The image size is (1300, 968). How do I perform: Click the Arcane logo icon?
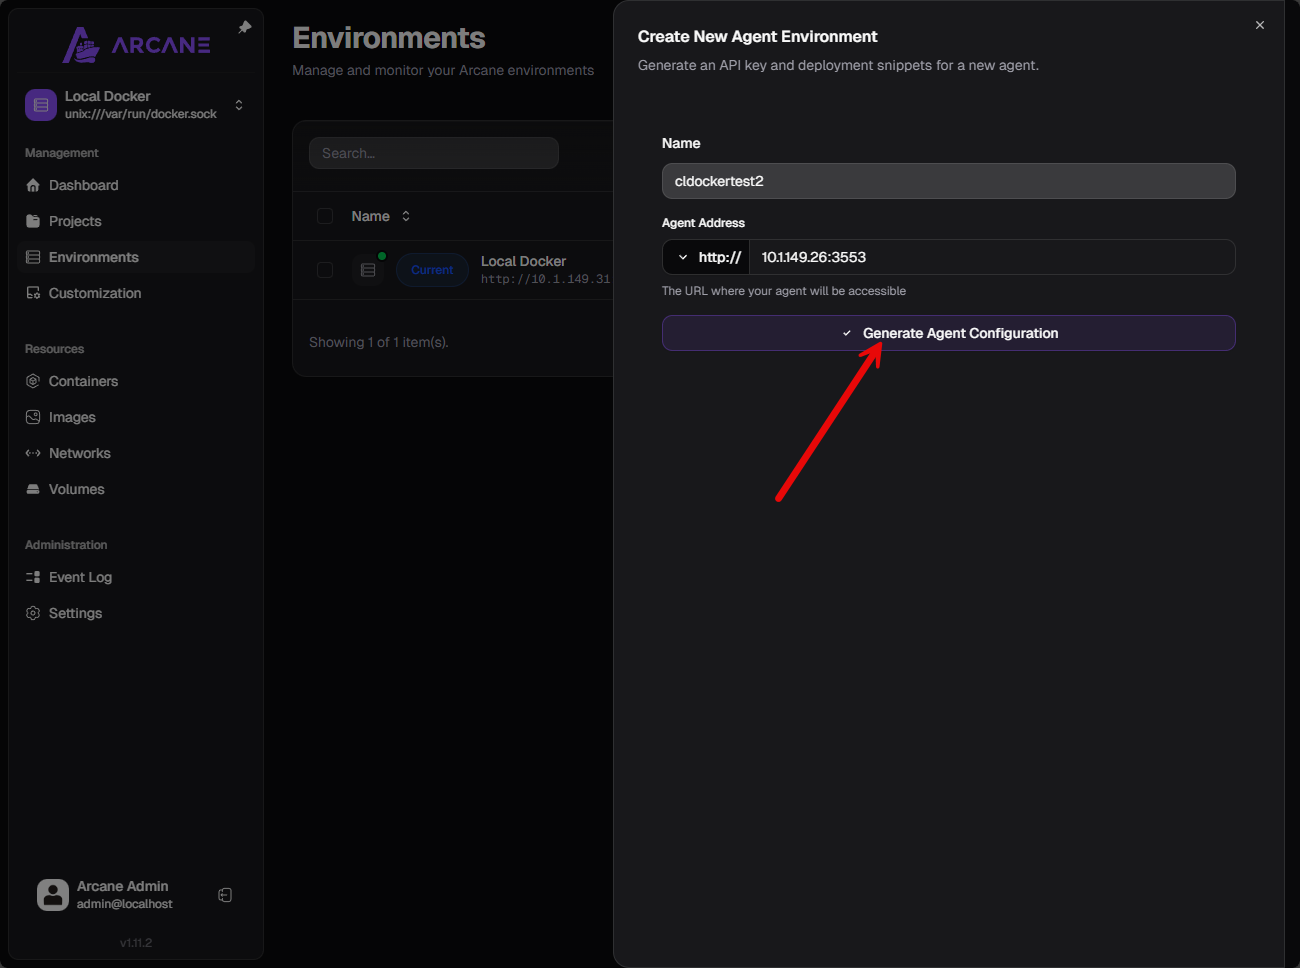point(81,45)
